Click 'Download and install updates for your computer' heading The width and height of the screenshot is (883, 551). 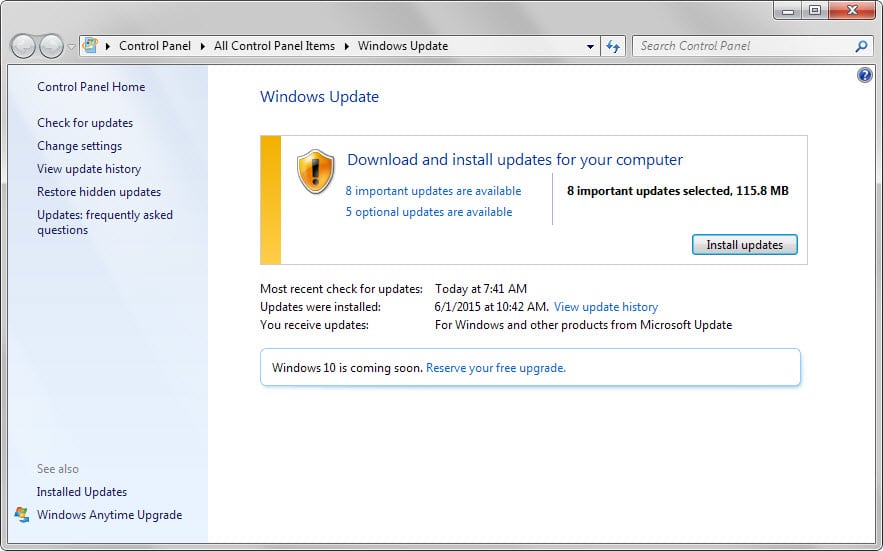tap(515, 160)
